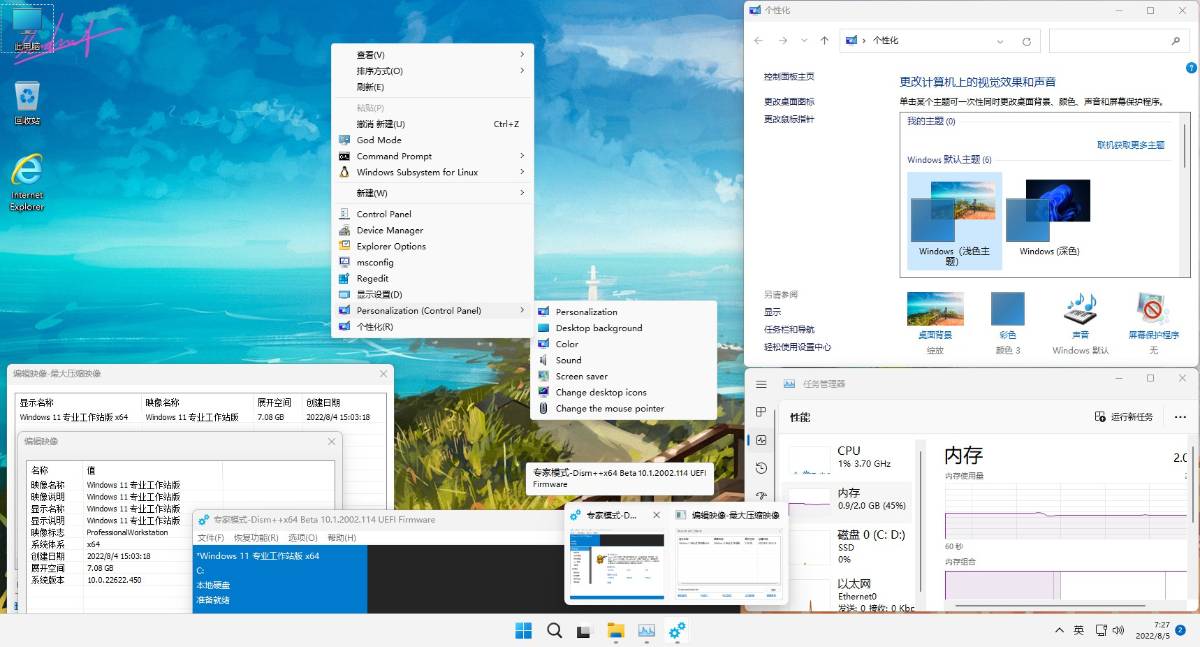Select the 此电脑 desktop icon

[x=27, y=29]
